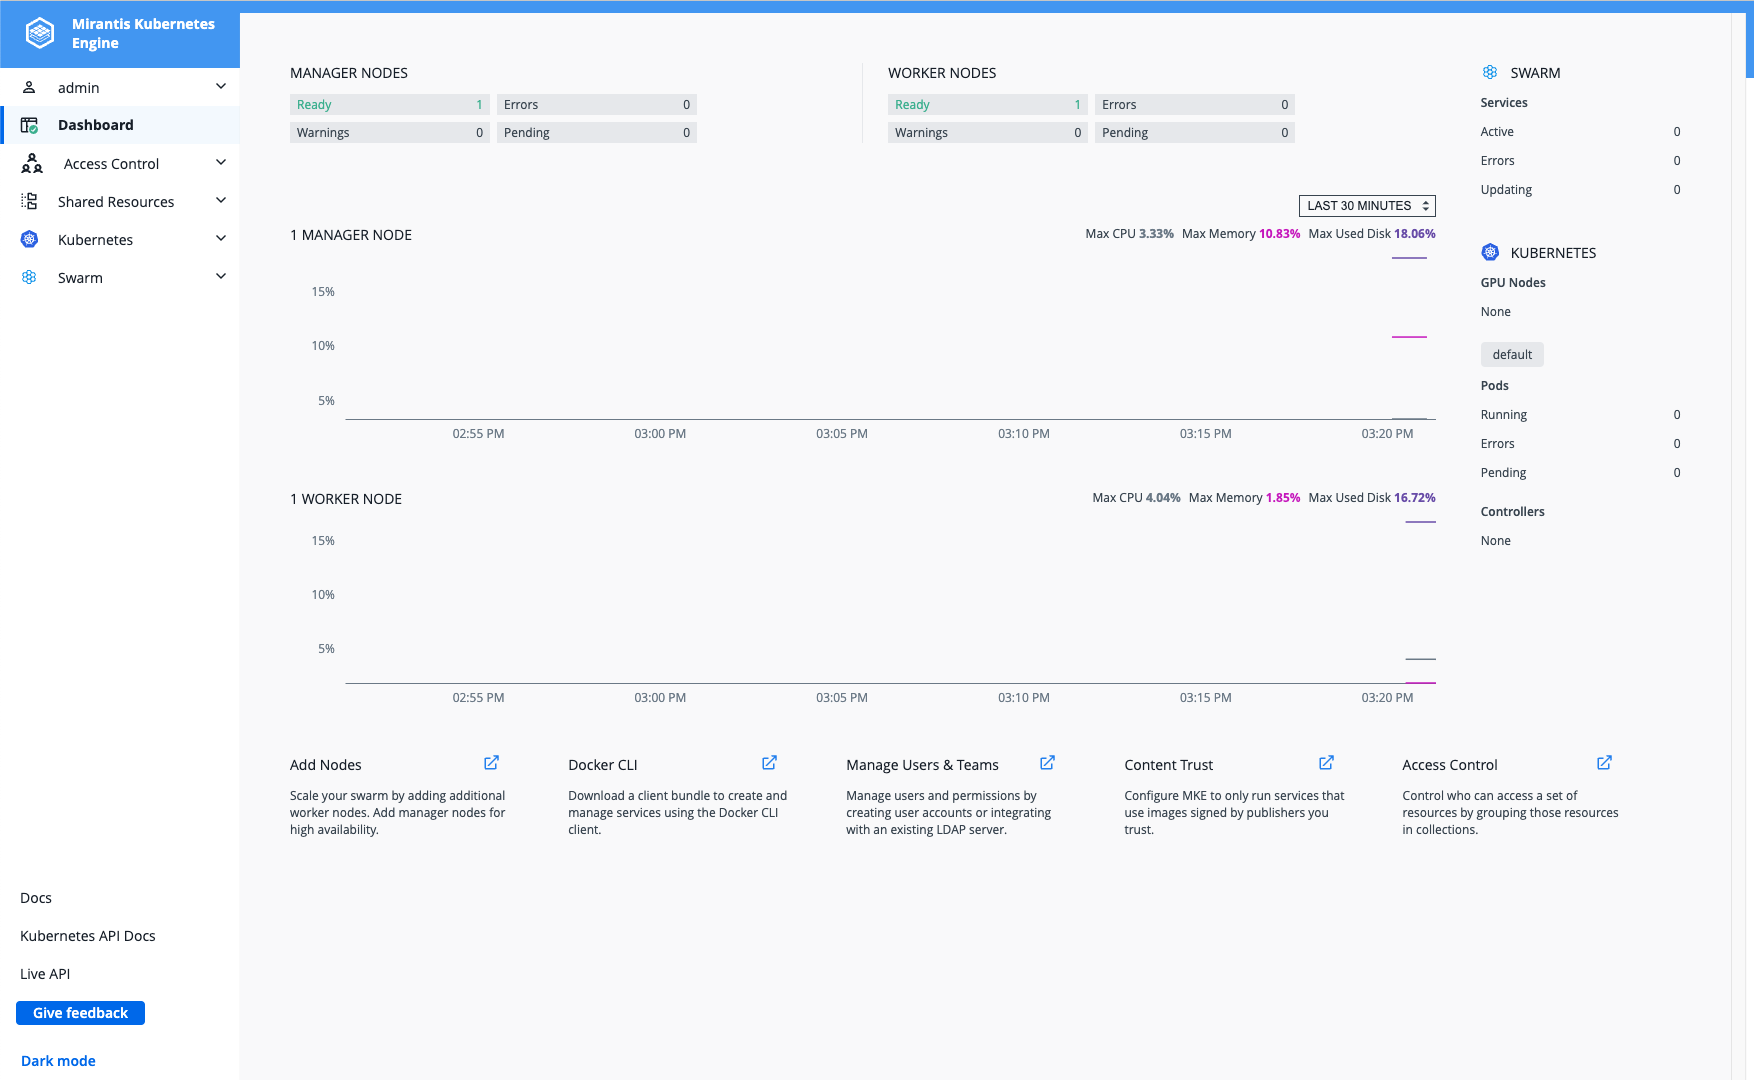Open the Live API link

tap(45, 974)
